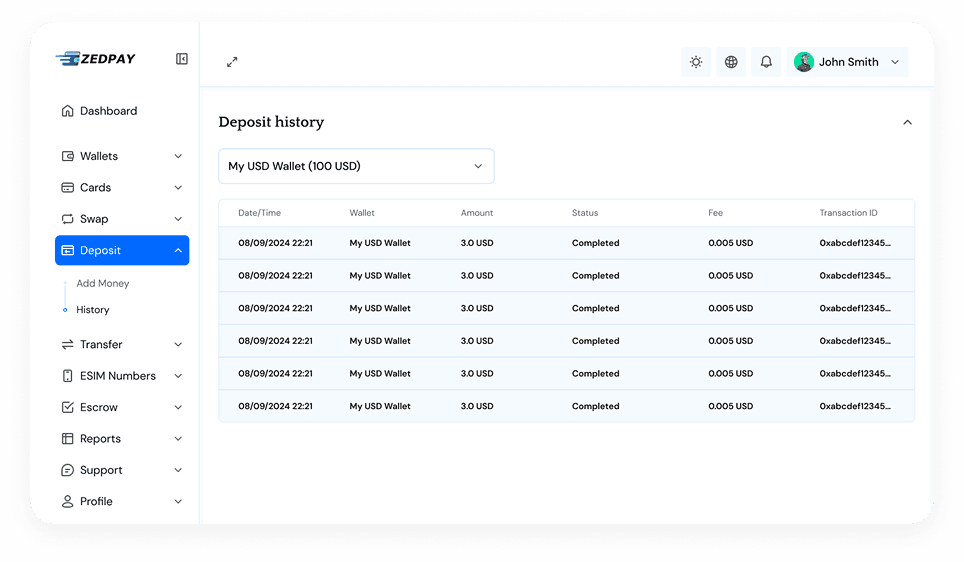This screenshot has width=964, height=562.
Task: Open the John Smith account dropdown arrow
Action: click(895, 62)
